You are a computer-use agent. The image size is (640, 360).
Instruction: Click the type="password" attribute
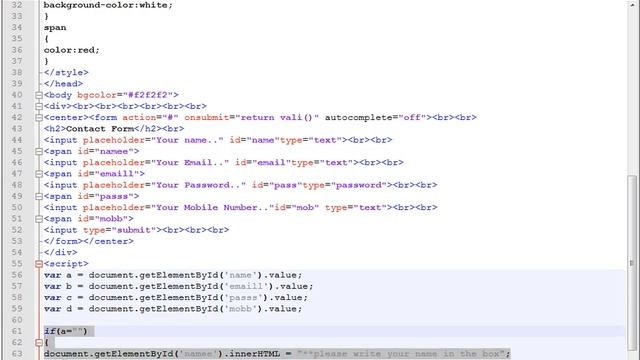tap(344, 185)
